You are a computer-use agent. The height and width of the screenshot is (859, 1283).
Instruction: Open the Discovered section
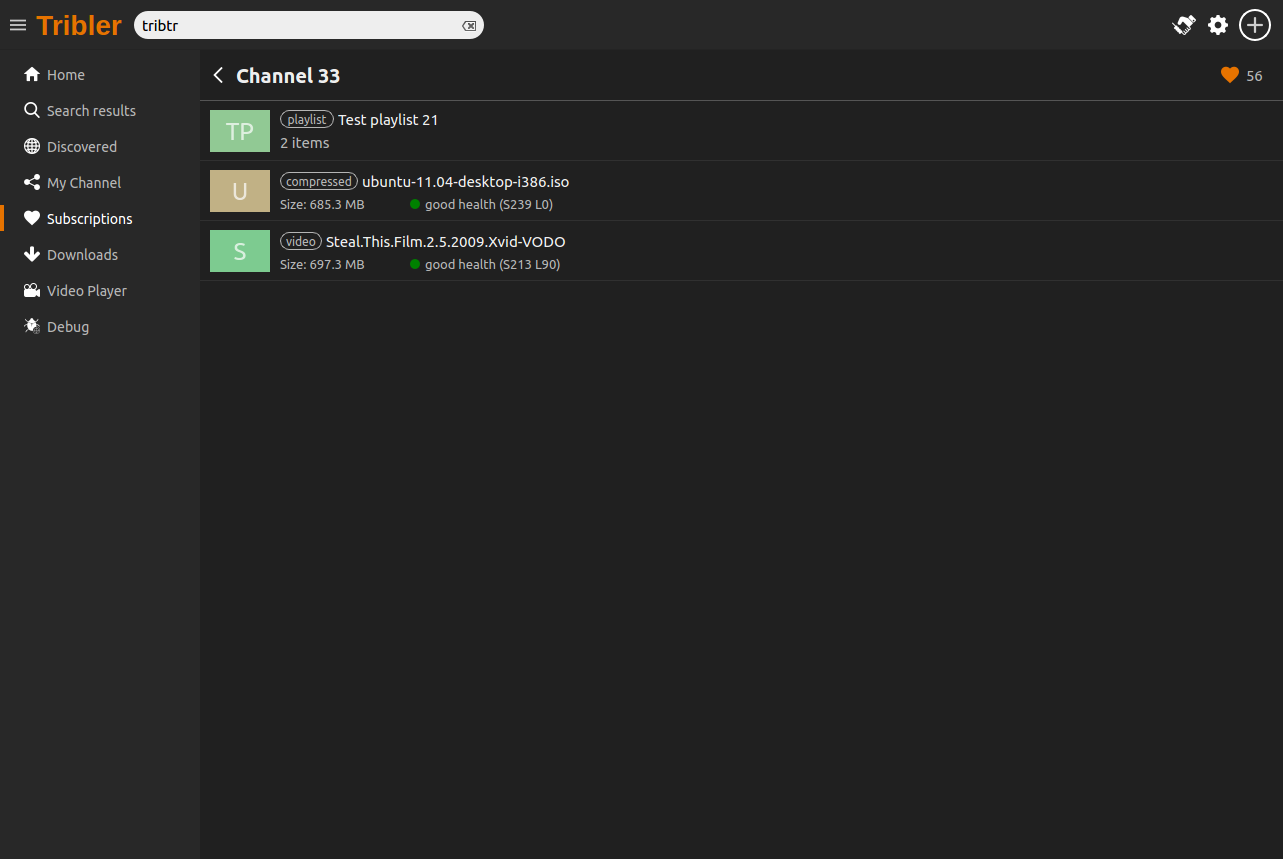pos(82,147)
